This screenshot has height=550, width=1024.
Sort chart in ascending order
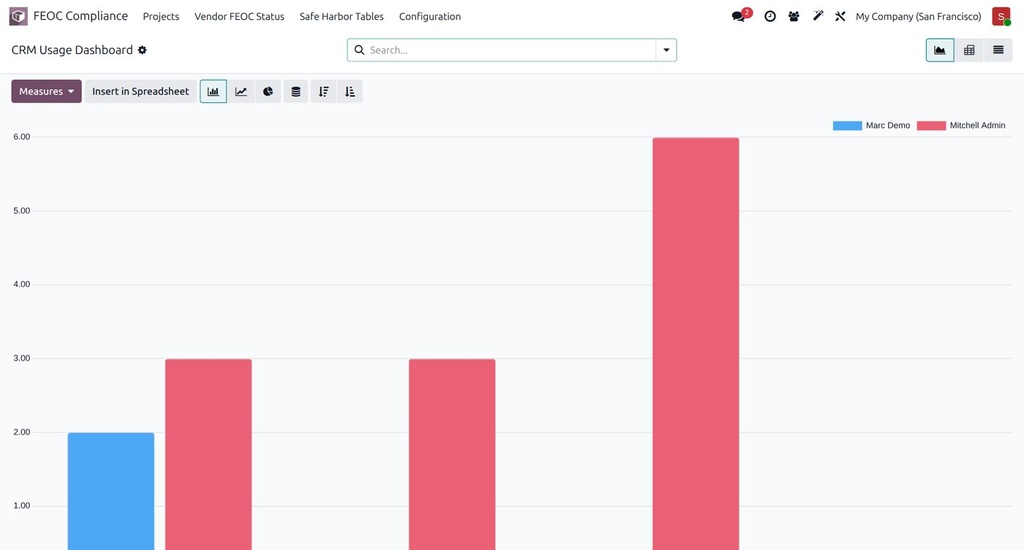(x=350, y=91)
